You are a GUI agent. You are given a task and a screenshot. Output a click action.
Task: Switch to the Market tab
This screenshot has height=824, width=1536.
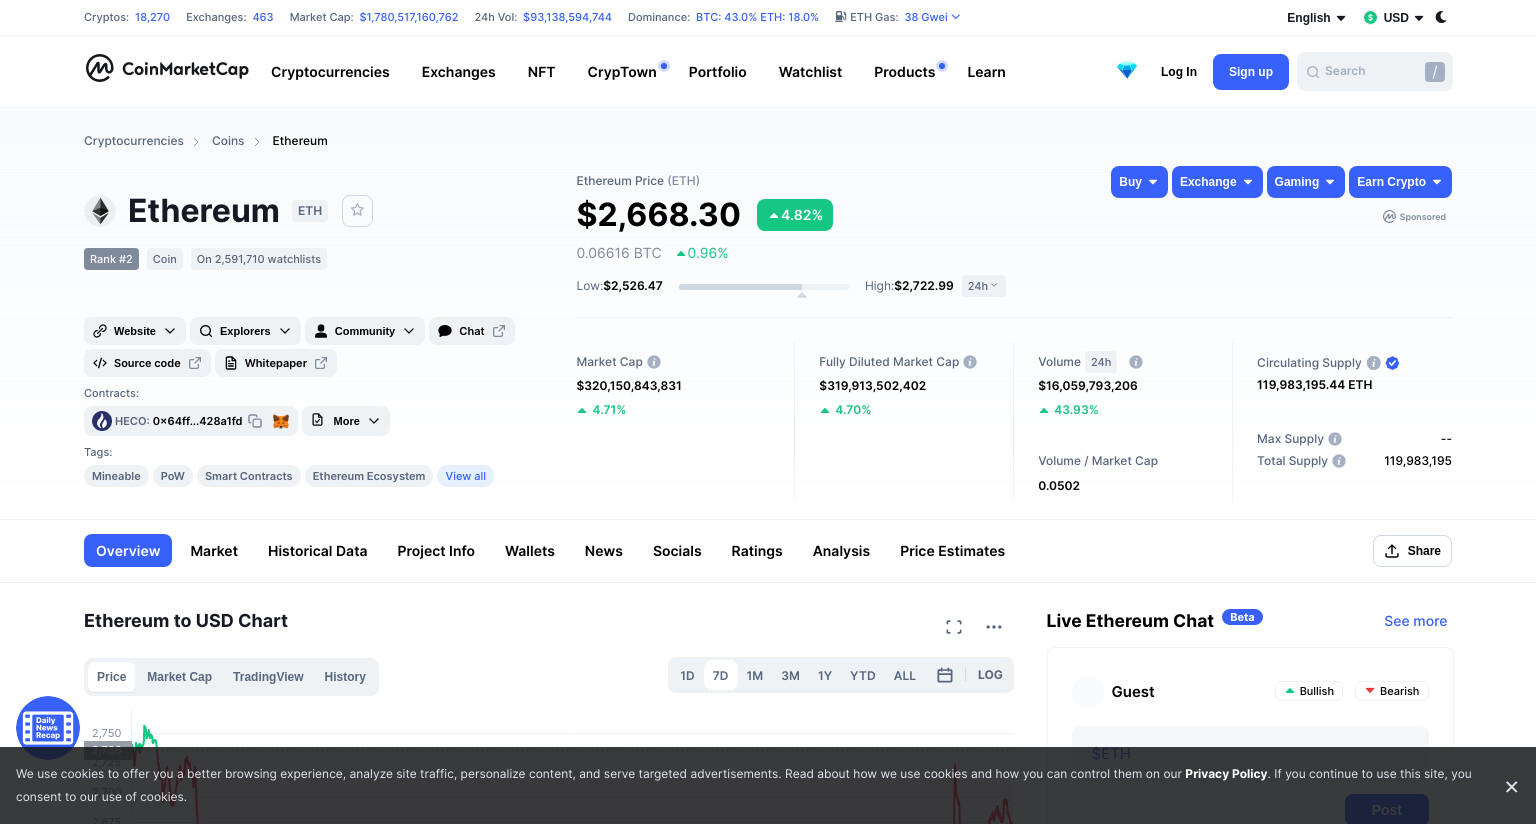(x=214, y=551)
